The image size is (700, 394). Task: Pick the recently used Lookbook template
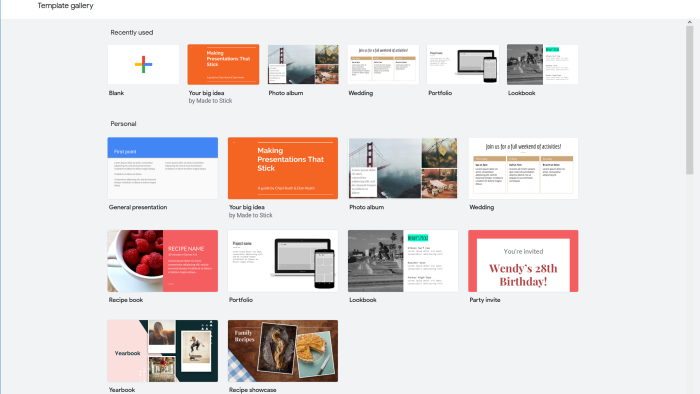(542, 64)
